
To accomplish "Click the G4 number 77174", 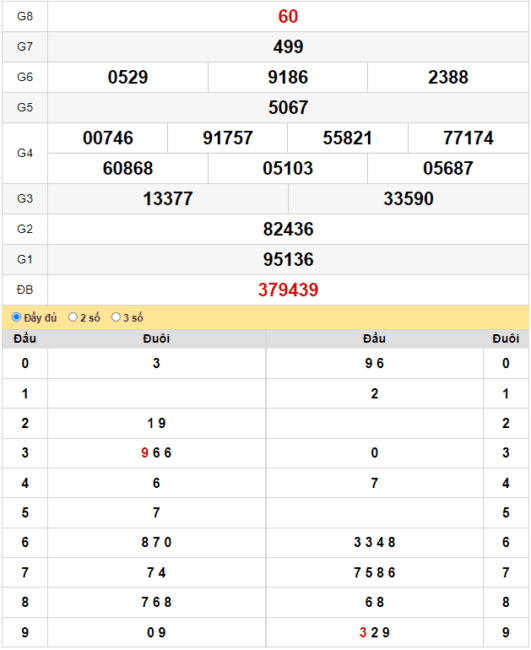I will pyautogui.click(x=468, y=138).
